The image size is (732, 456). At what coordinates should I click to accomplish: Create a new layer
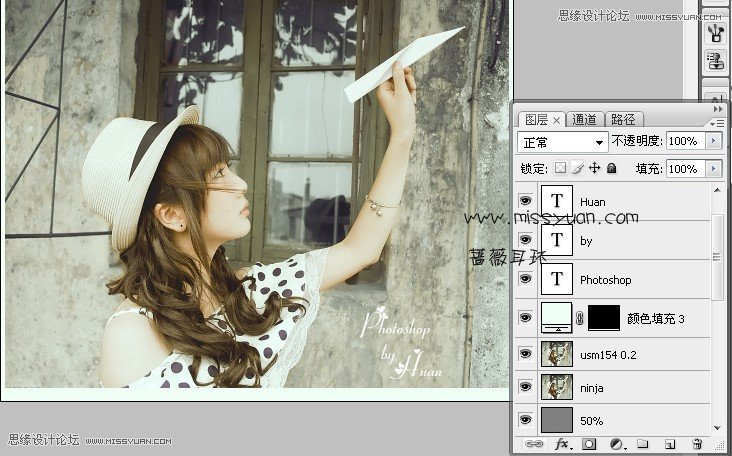[670, 444]
